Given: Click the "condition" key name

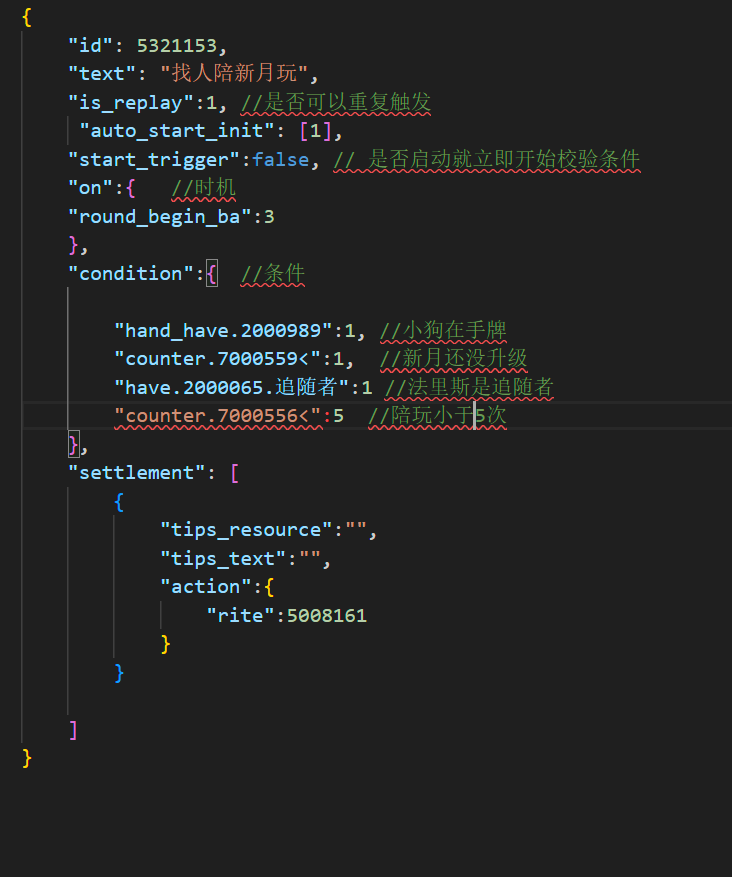Looking at the screenshot, I should 130,273.
